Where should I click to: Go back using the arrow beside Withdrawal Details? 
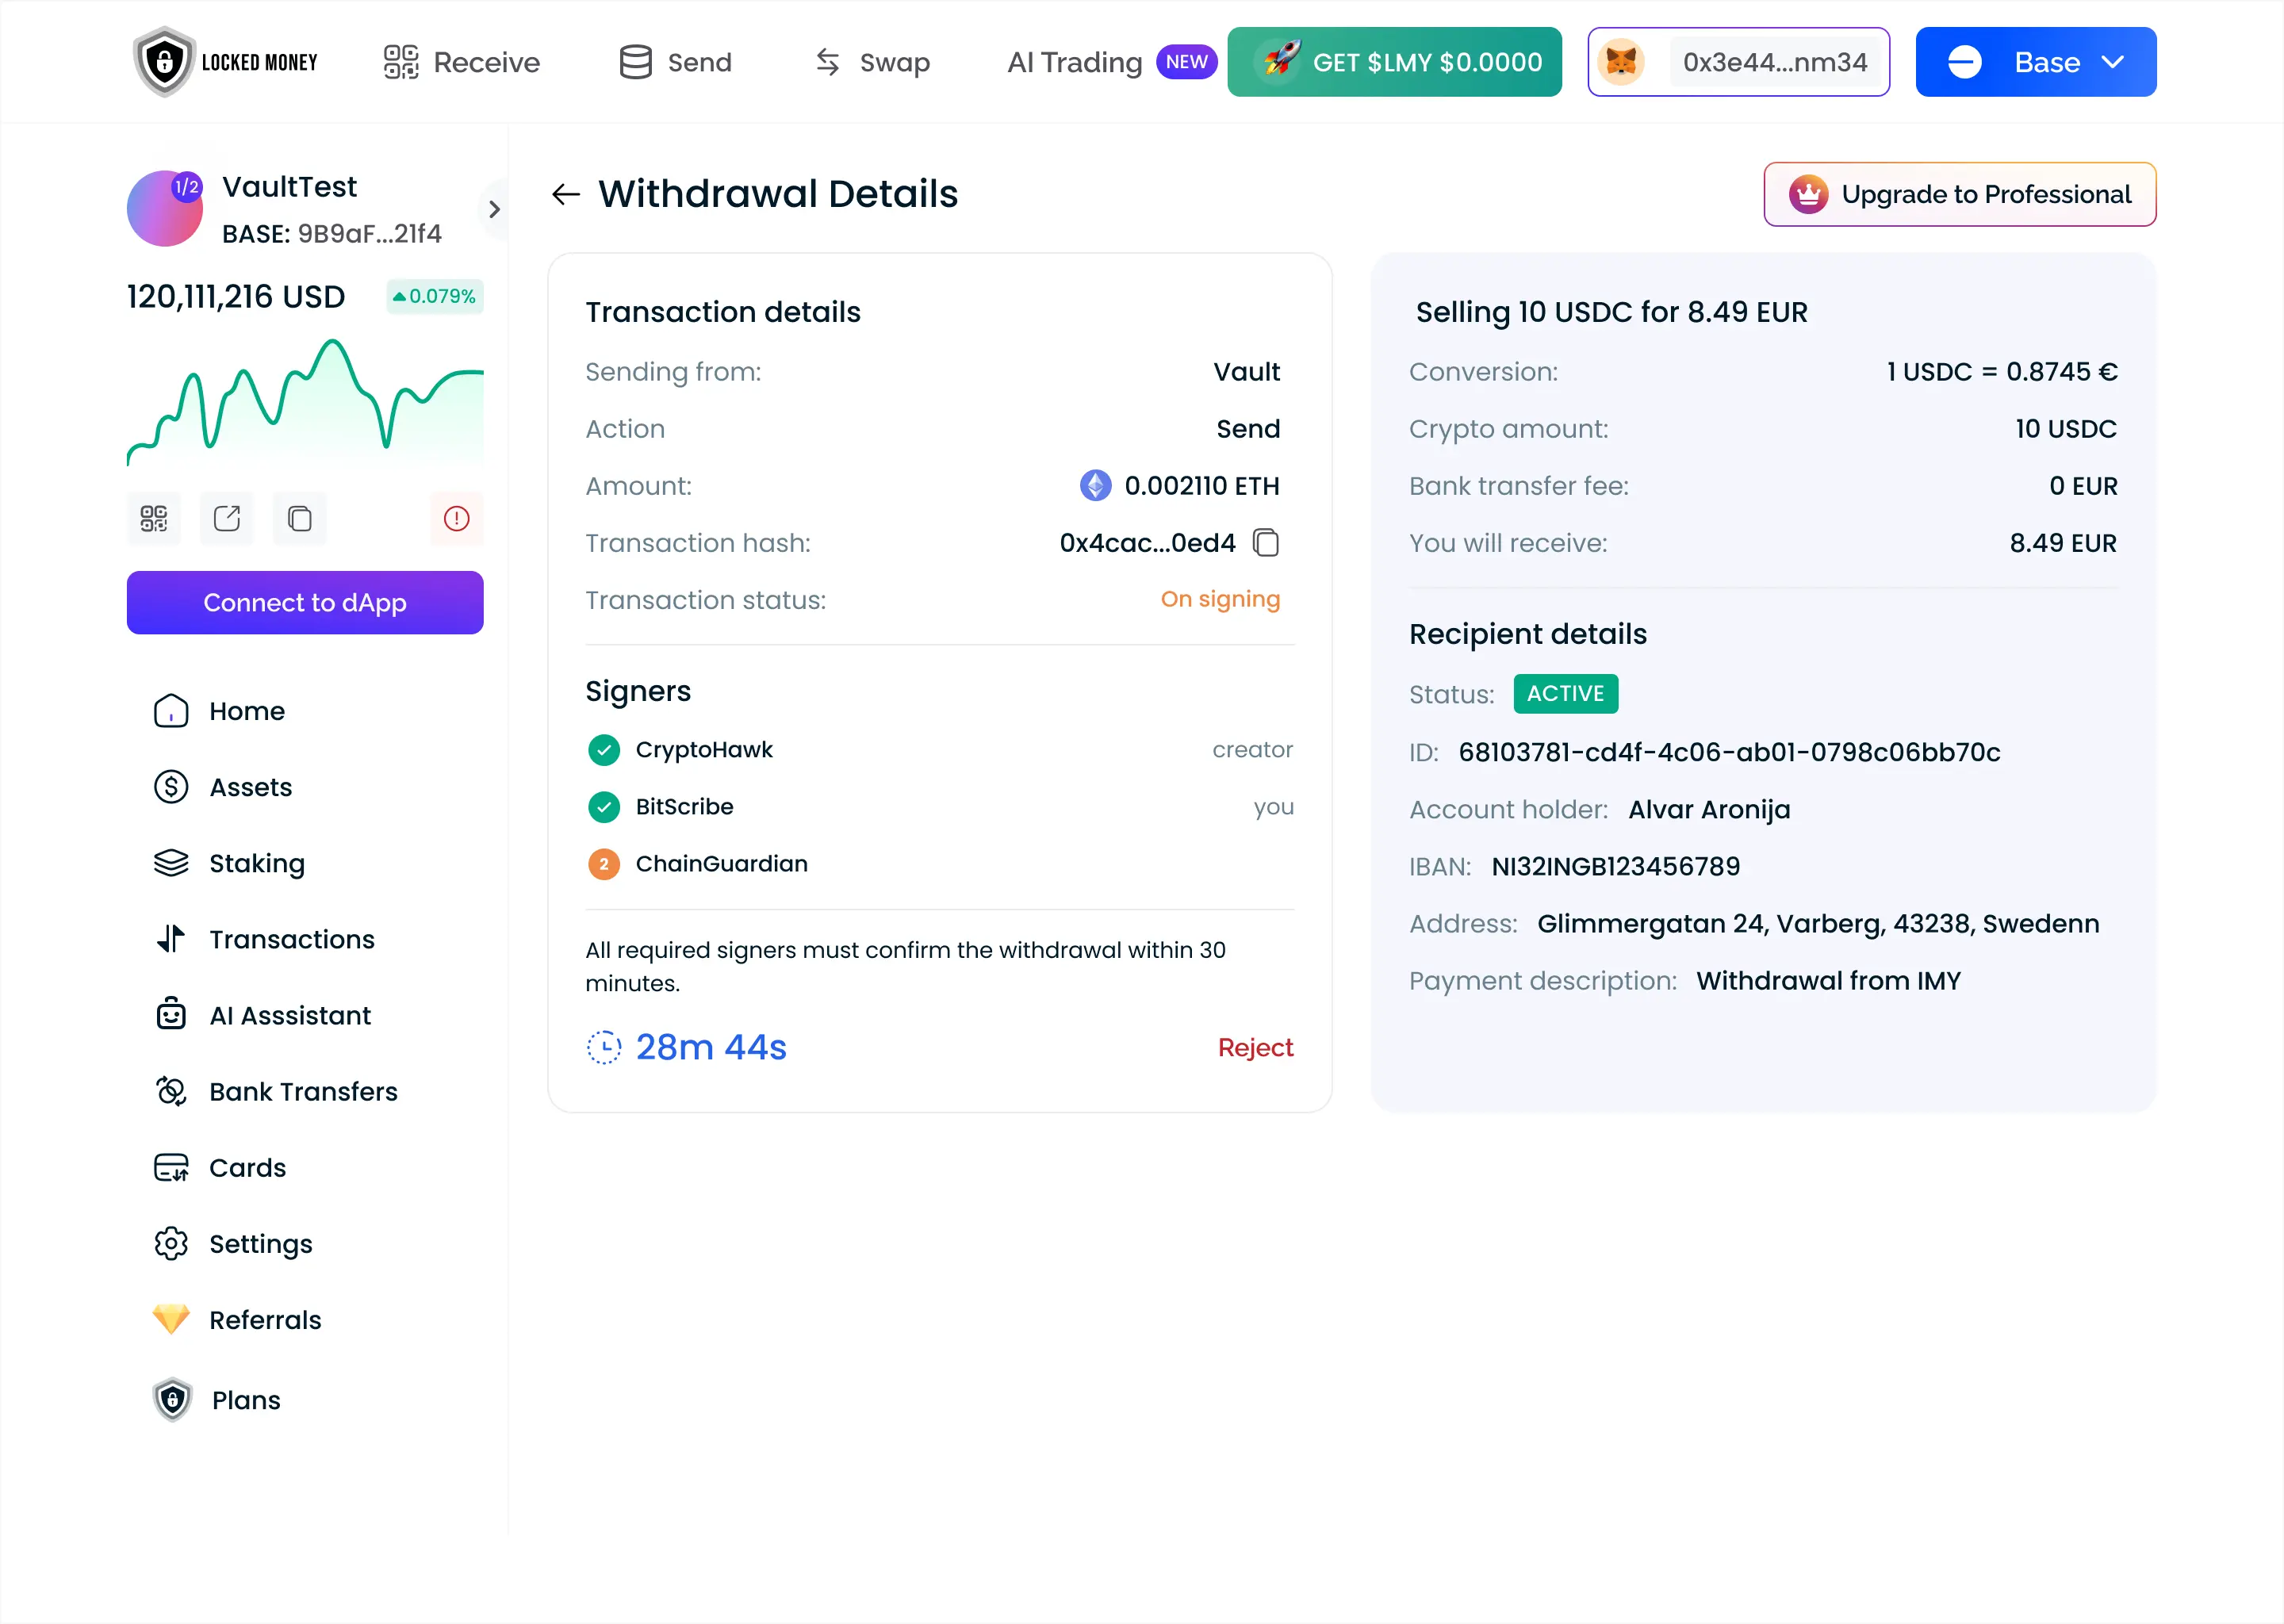point(566,194)
